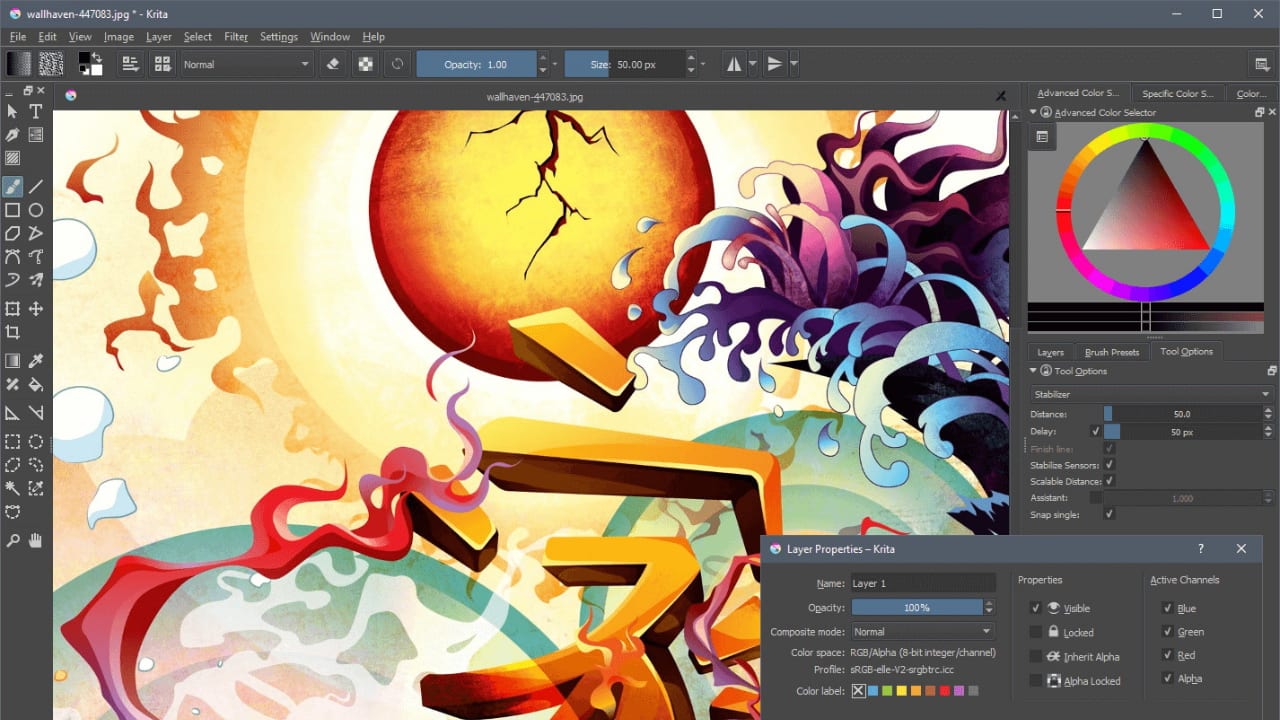Viewport: 1280px width, 720px height.
Task: Choose the Ellipse shape tool
Action: click(36, 210)
